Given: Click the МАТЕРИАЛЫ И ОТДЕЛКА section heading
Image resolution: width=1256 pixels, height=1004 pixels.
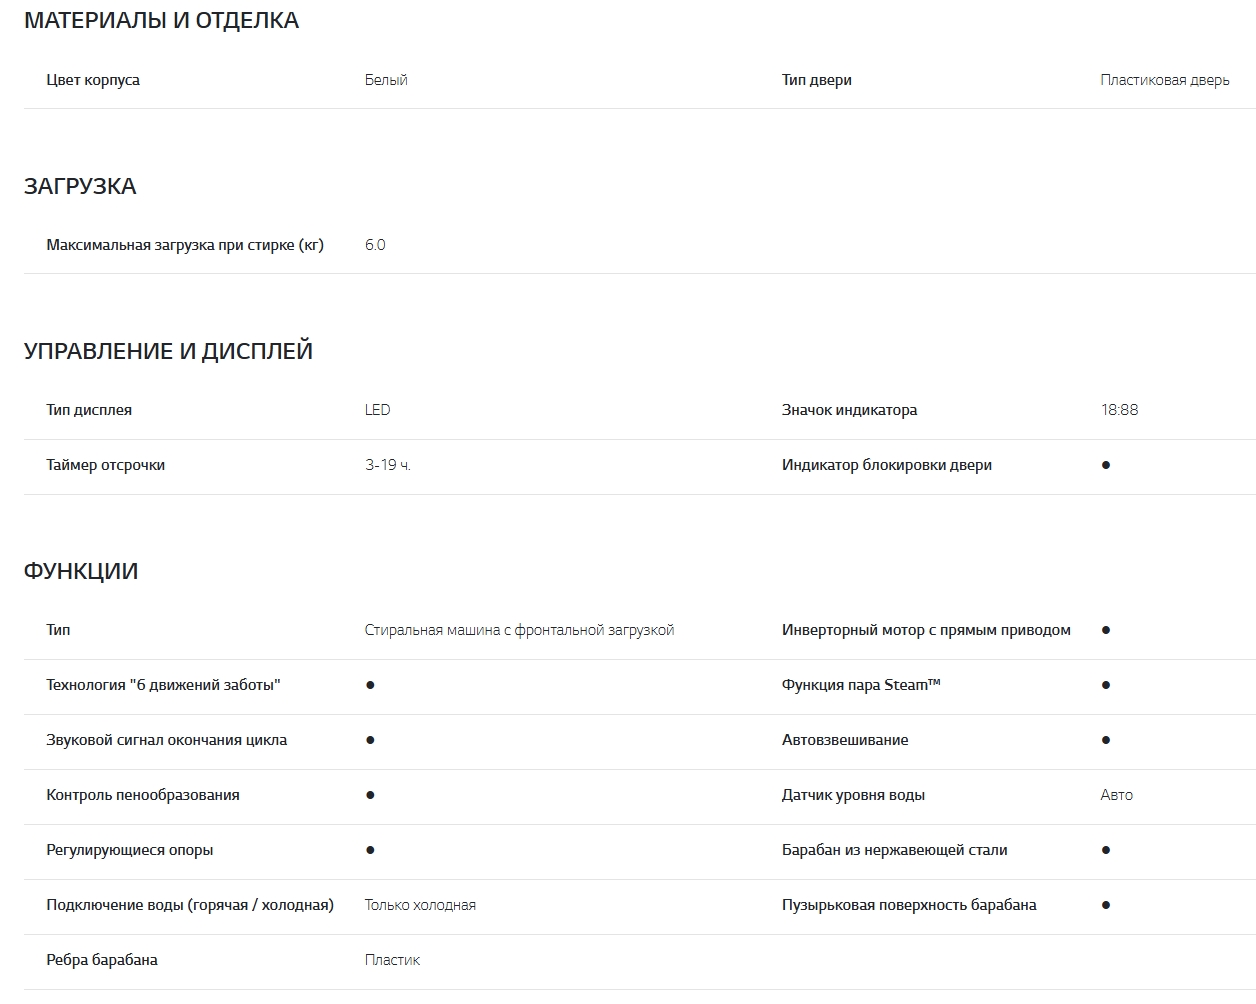Looking at the screenshot, I should [x=161, y=21].
